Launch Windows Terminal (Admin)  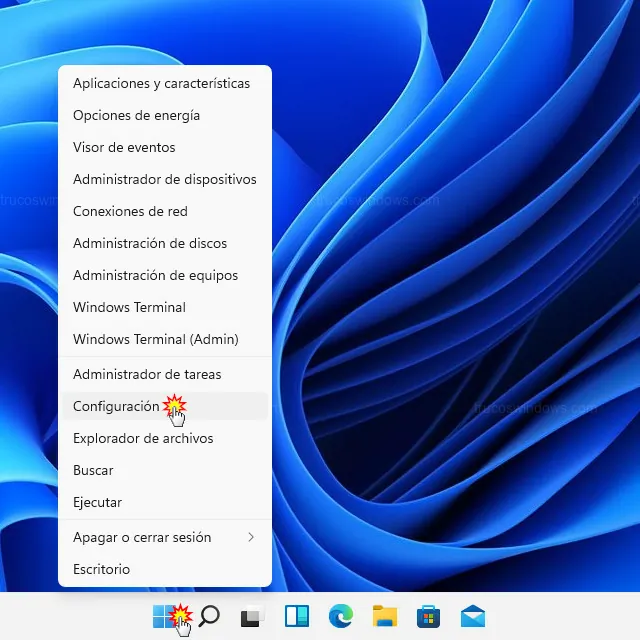[x=156, y=339]
